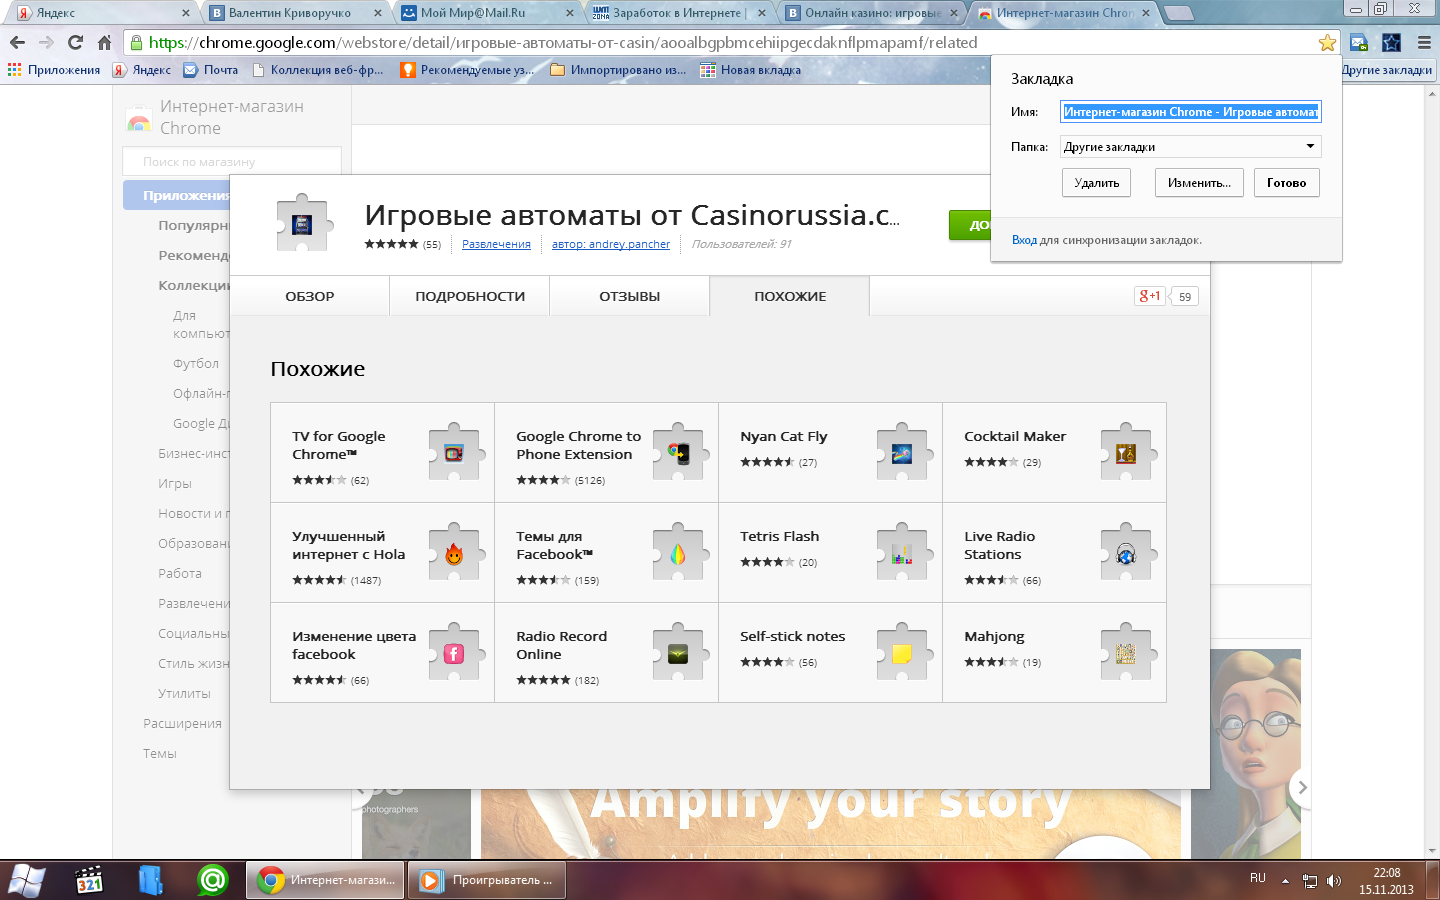The width and height of the screenshot is (1440, 900).
Task: Click the dark star extension icon in toolbar
Action: coord(1391,42)
